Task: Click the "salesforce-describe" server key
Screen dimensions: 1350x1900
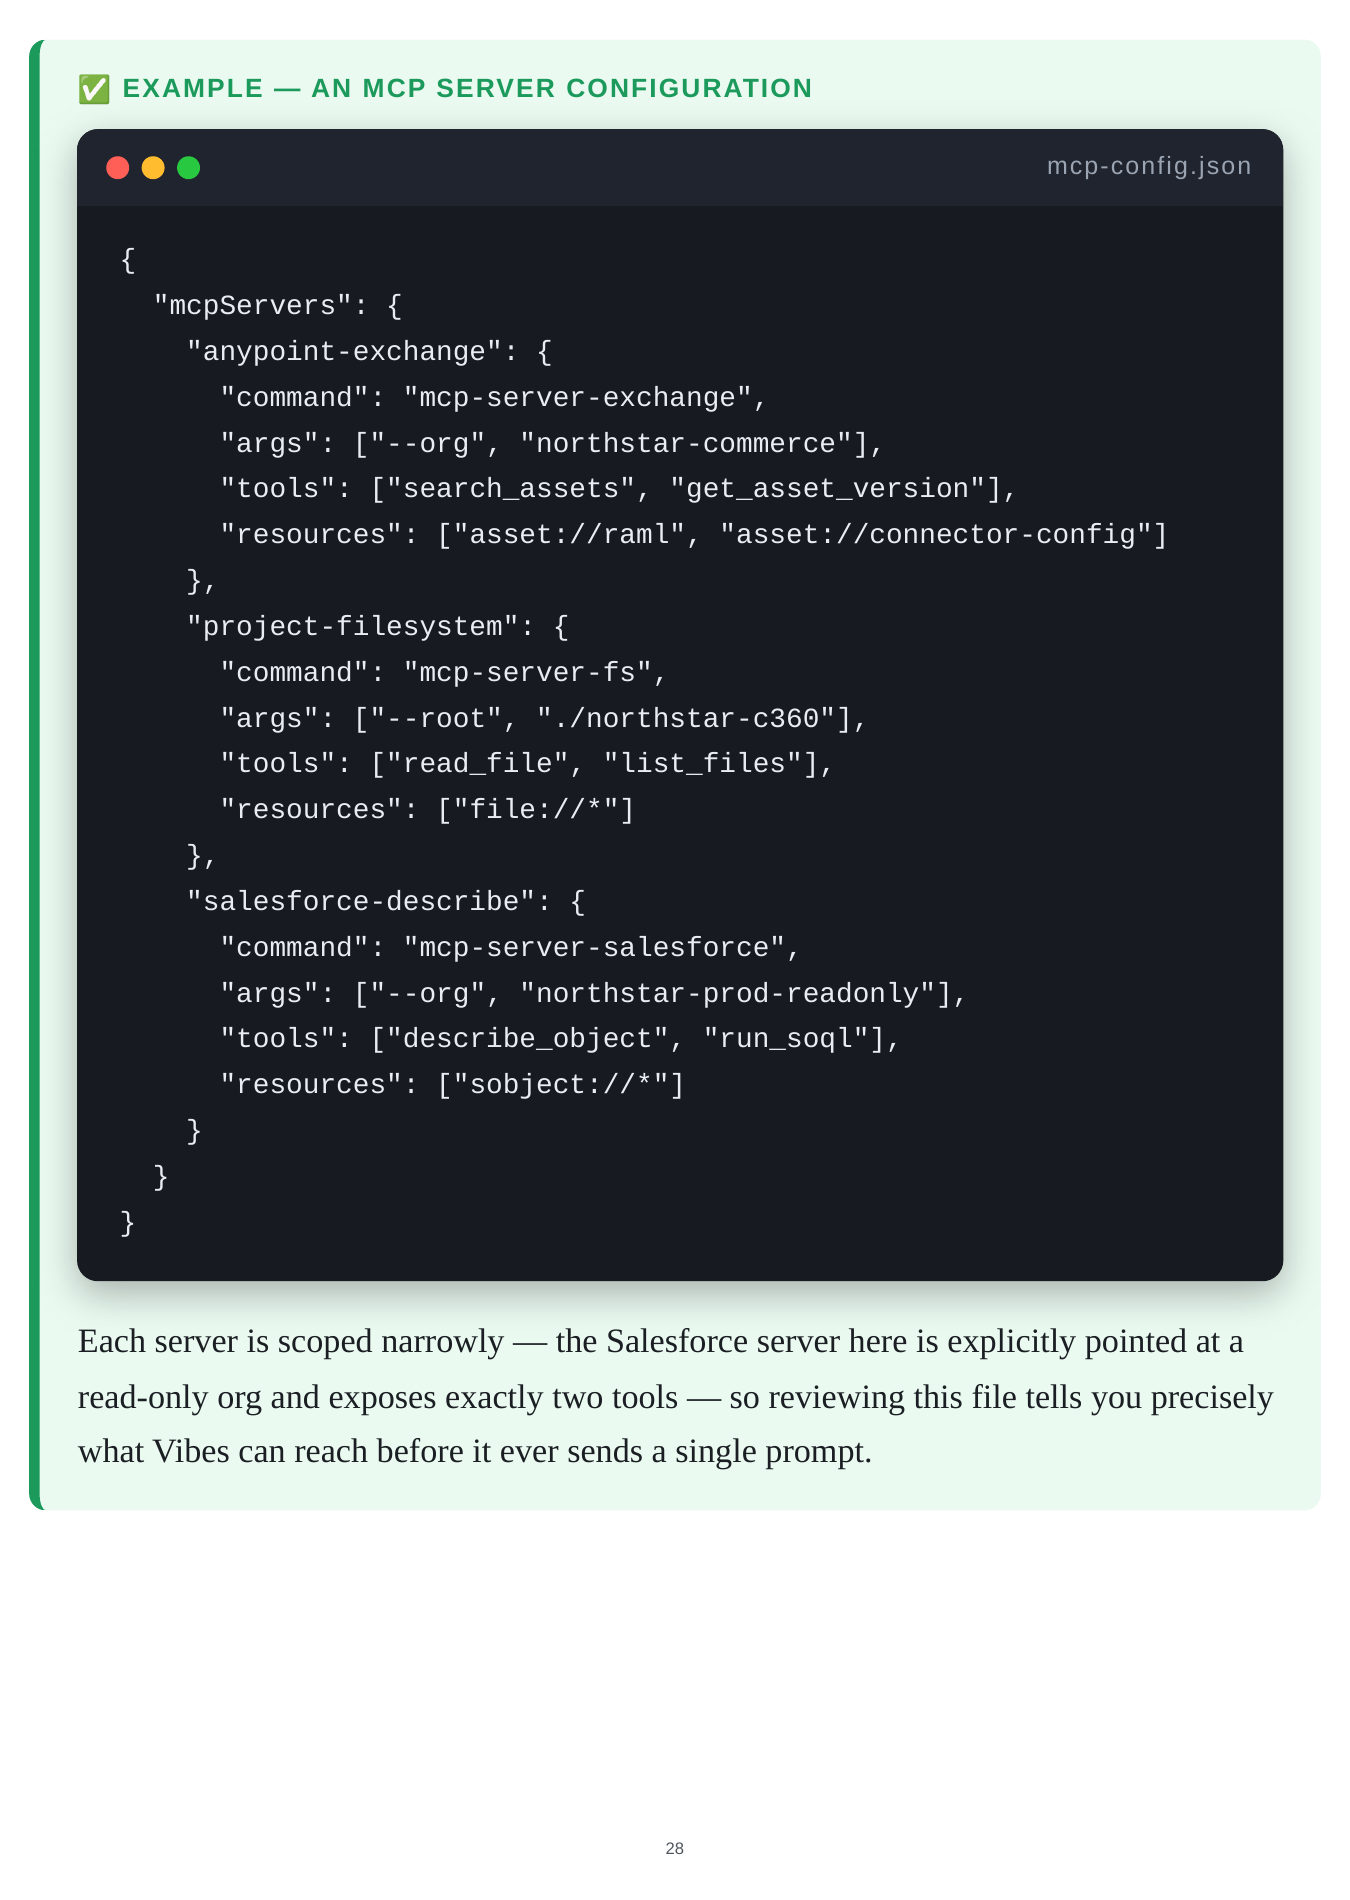Action: 361,902
